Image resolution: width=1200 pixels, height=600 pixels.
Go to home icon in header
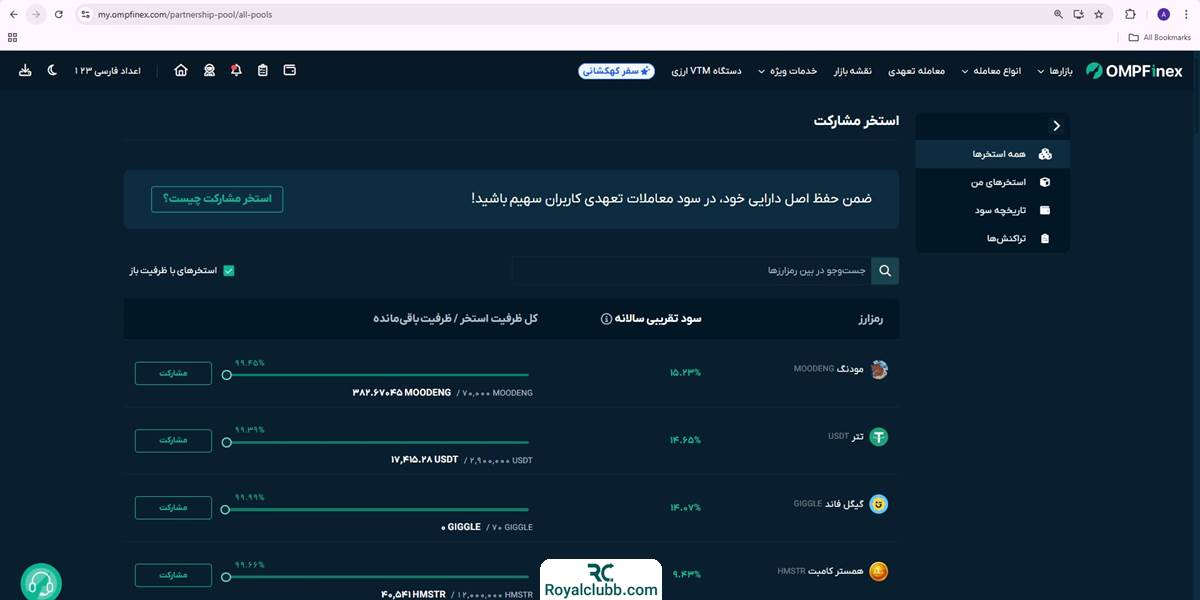coord(181,70)
